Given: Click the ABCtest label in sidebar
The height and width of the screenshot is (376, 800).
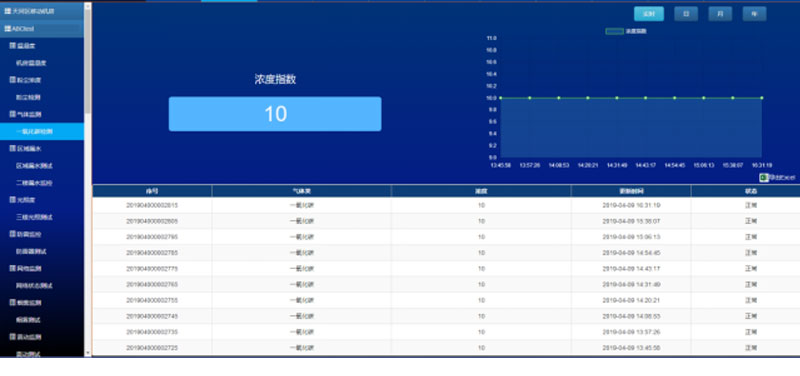Looking at the screenshot, I should [x=23, y=29].
